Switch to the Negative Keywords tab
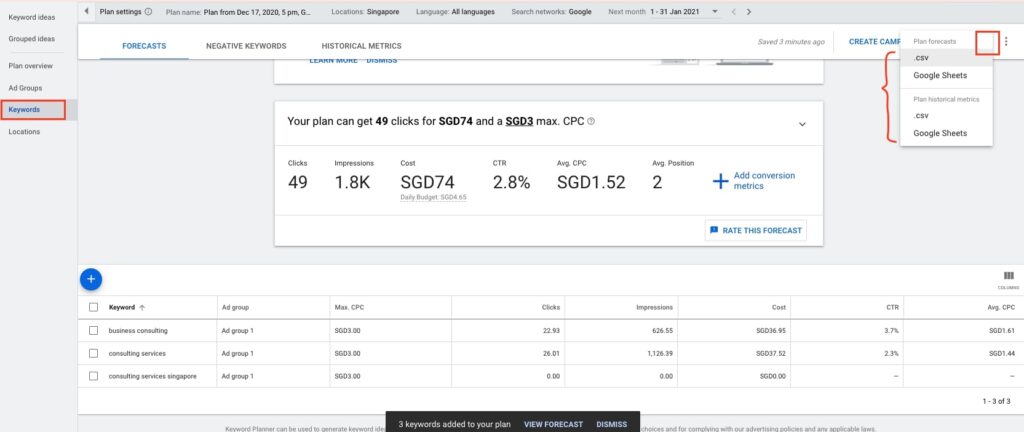The width and height of the screenshot is (1024, 432). tap(246, 46)
